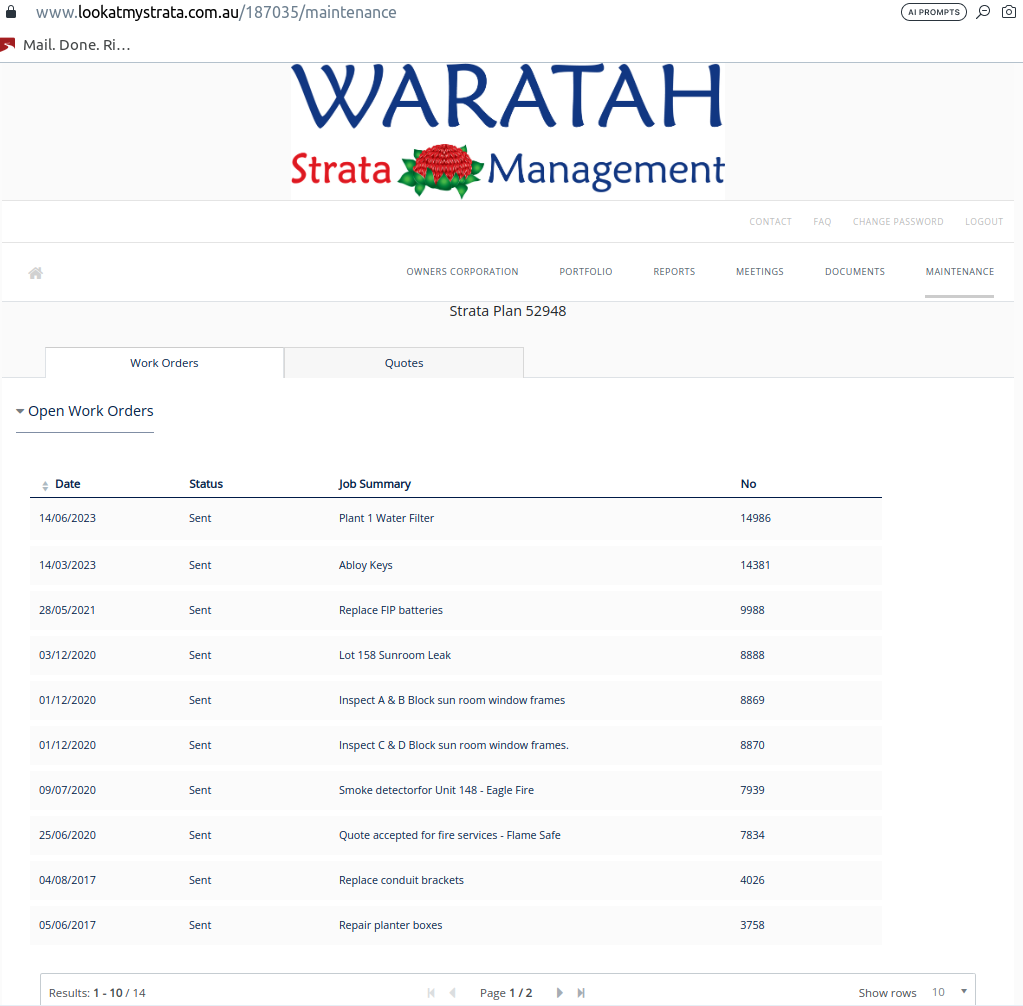Click the date 28/05/2021

[x=67, y=610]
